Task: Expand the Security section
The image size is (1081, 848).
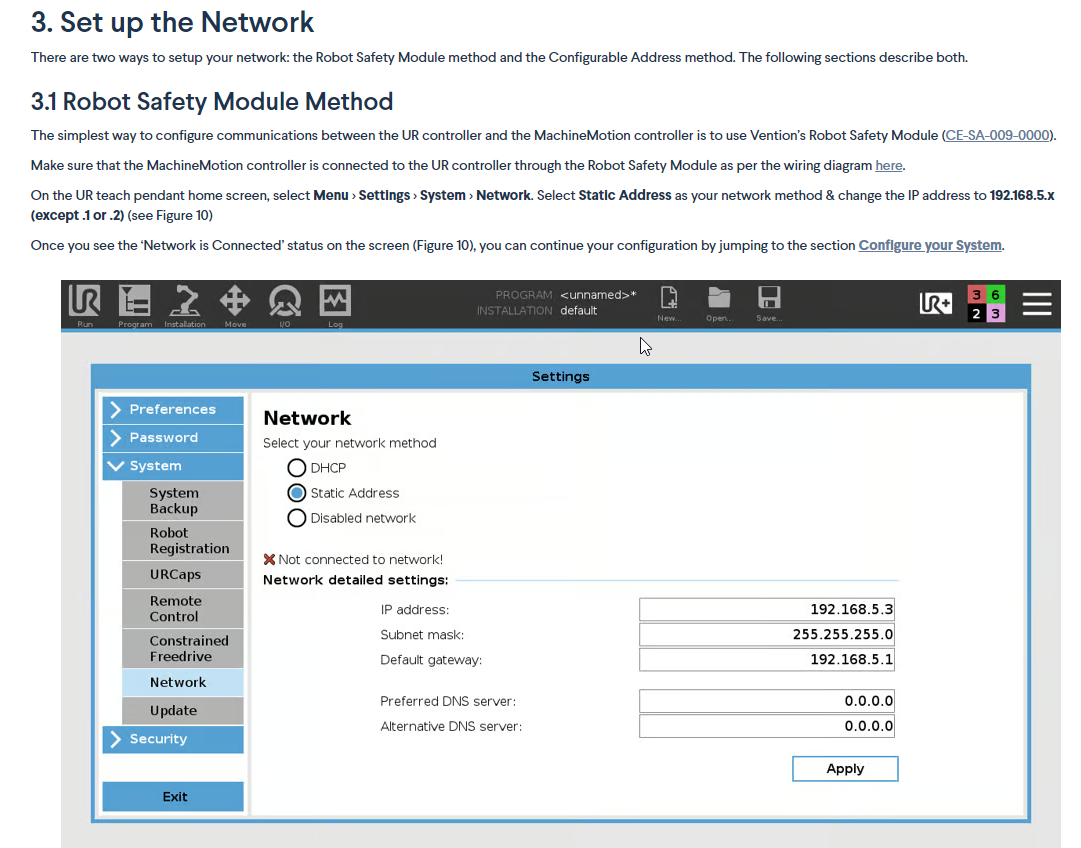Action: (173, 739)
